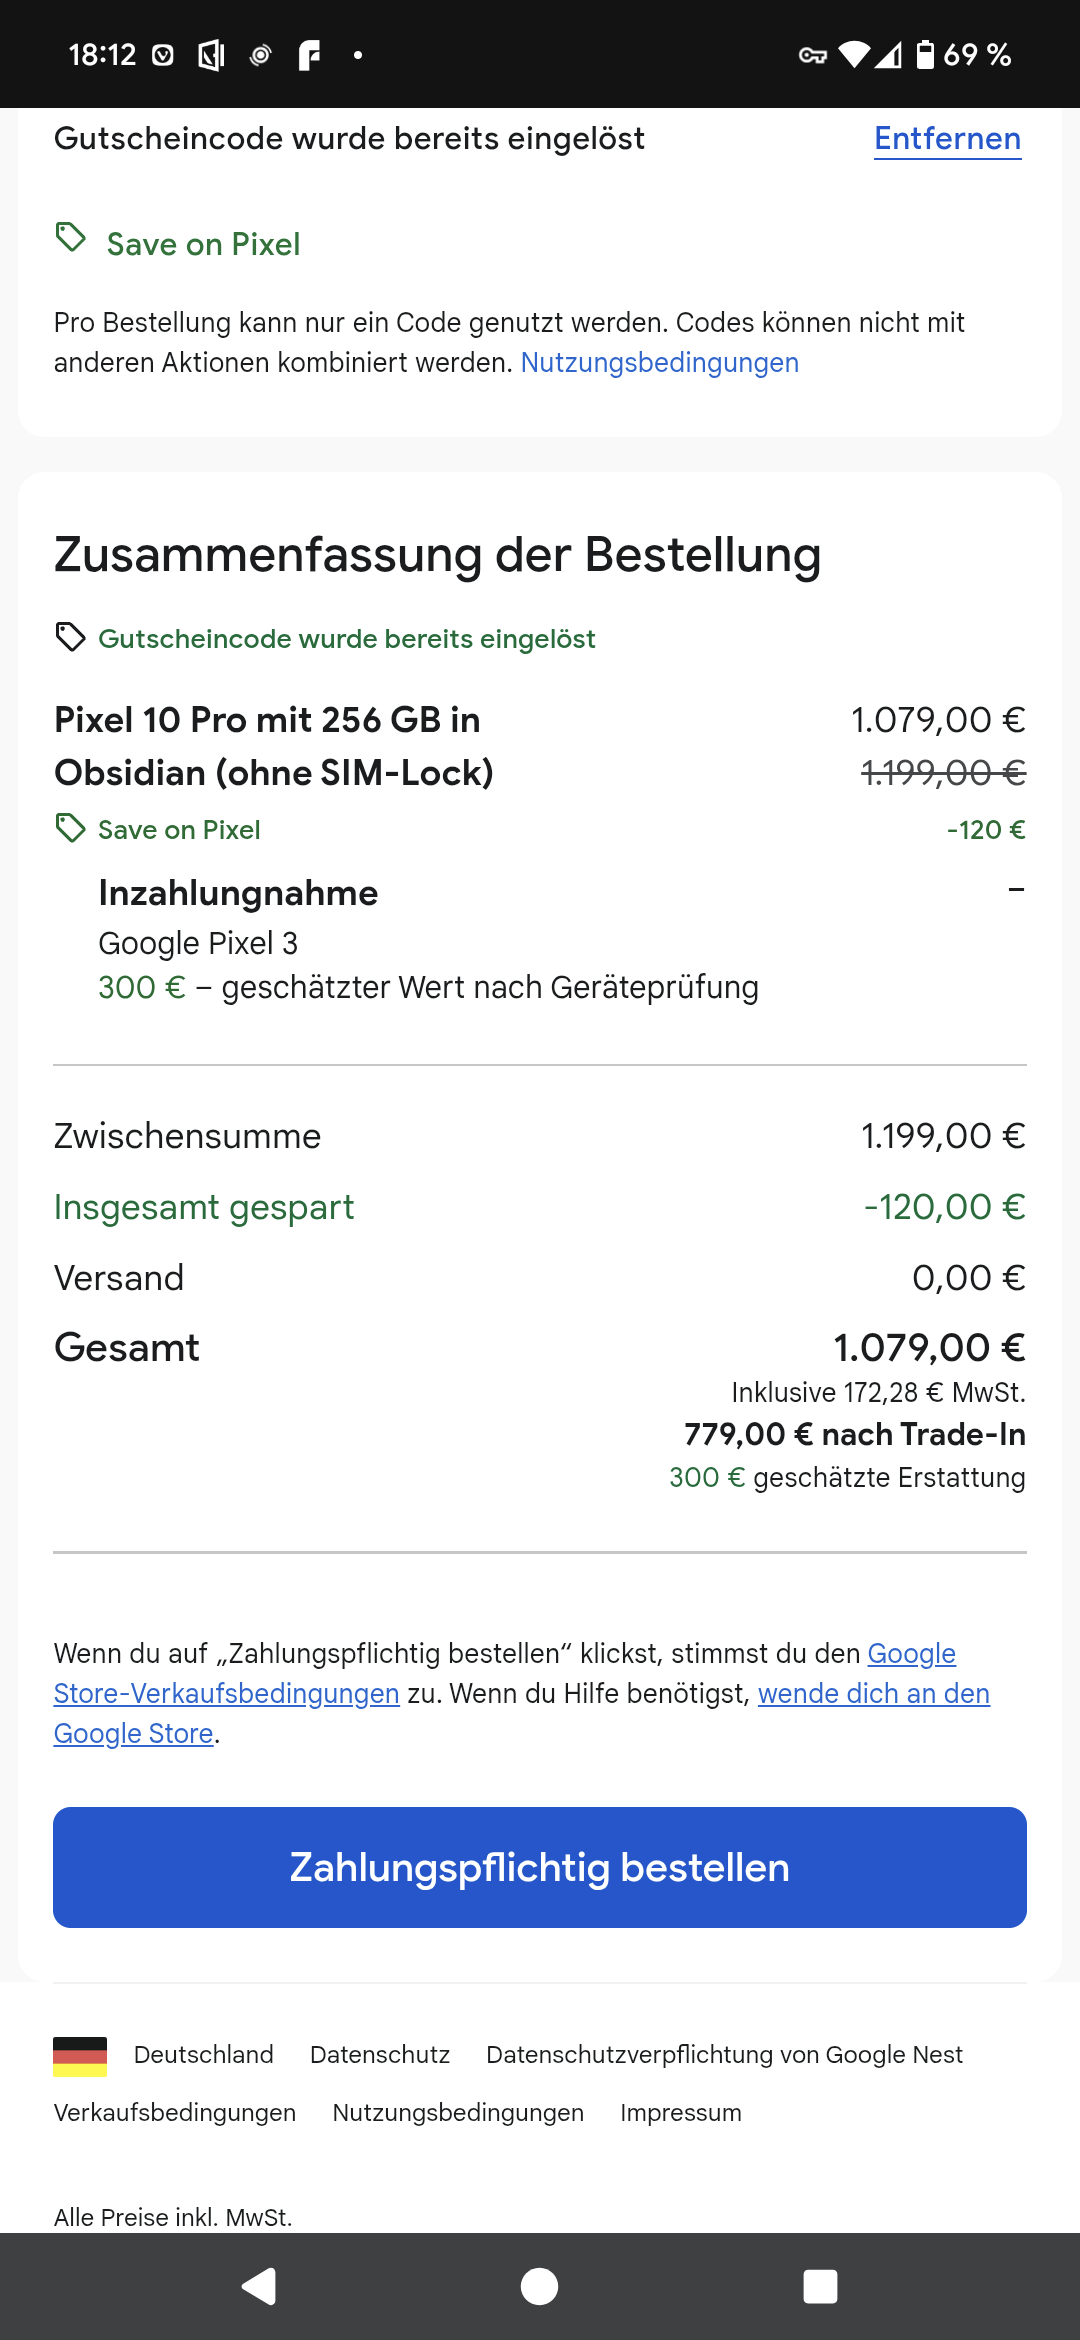Image resolution: width=1080 pixels, height=2340 pixels.
Task: Tap the Save on Pixel tag icon
Action: click(71, 239)
